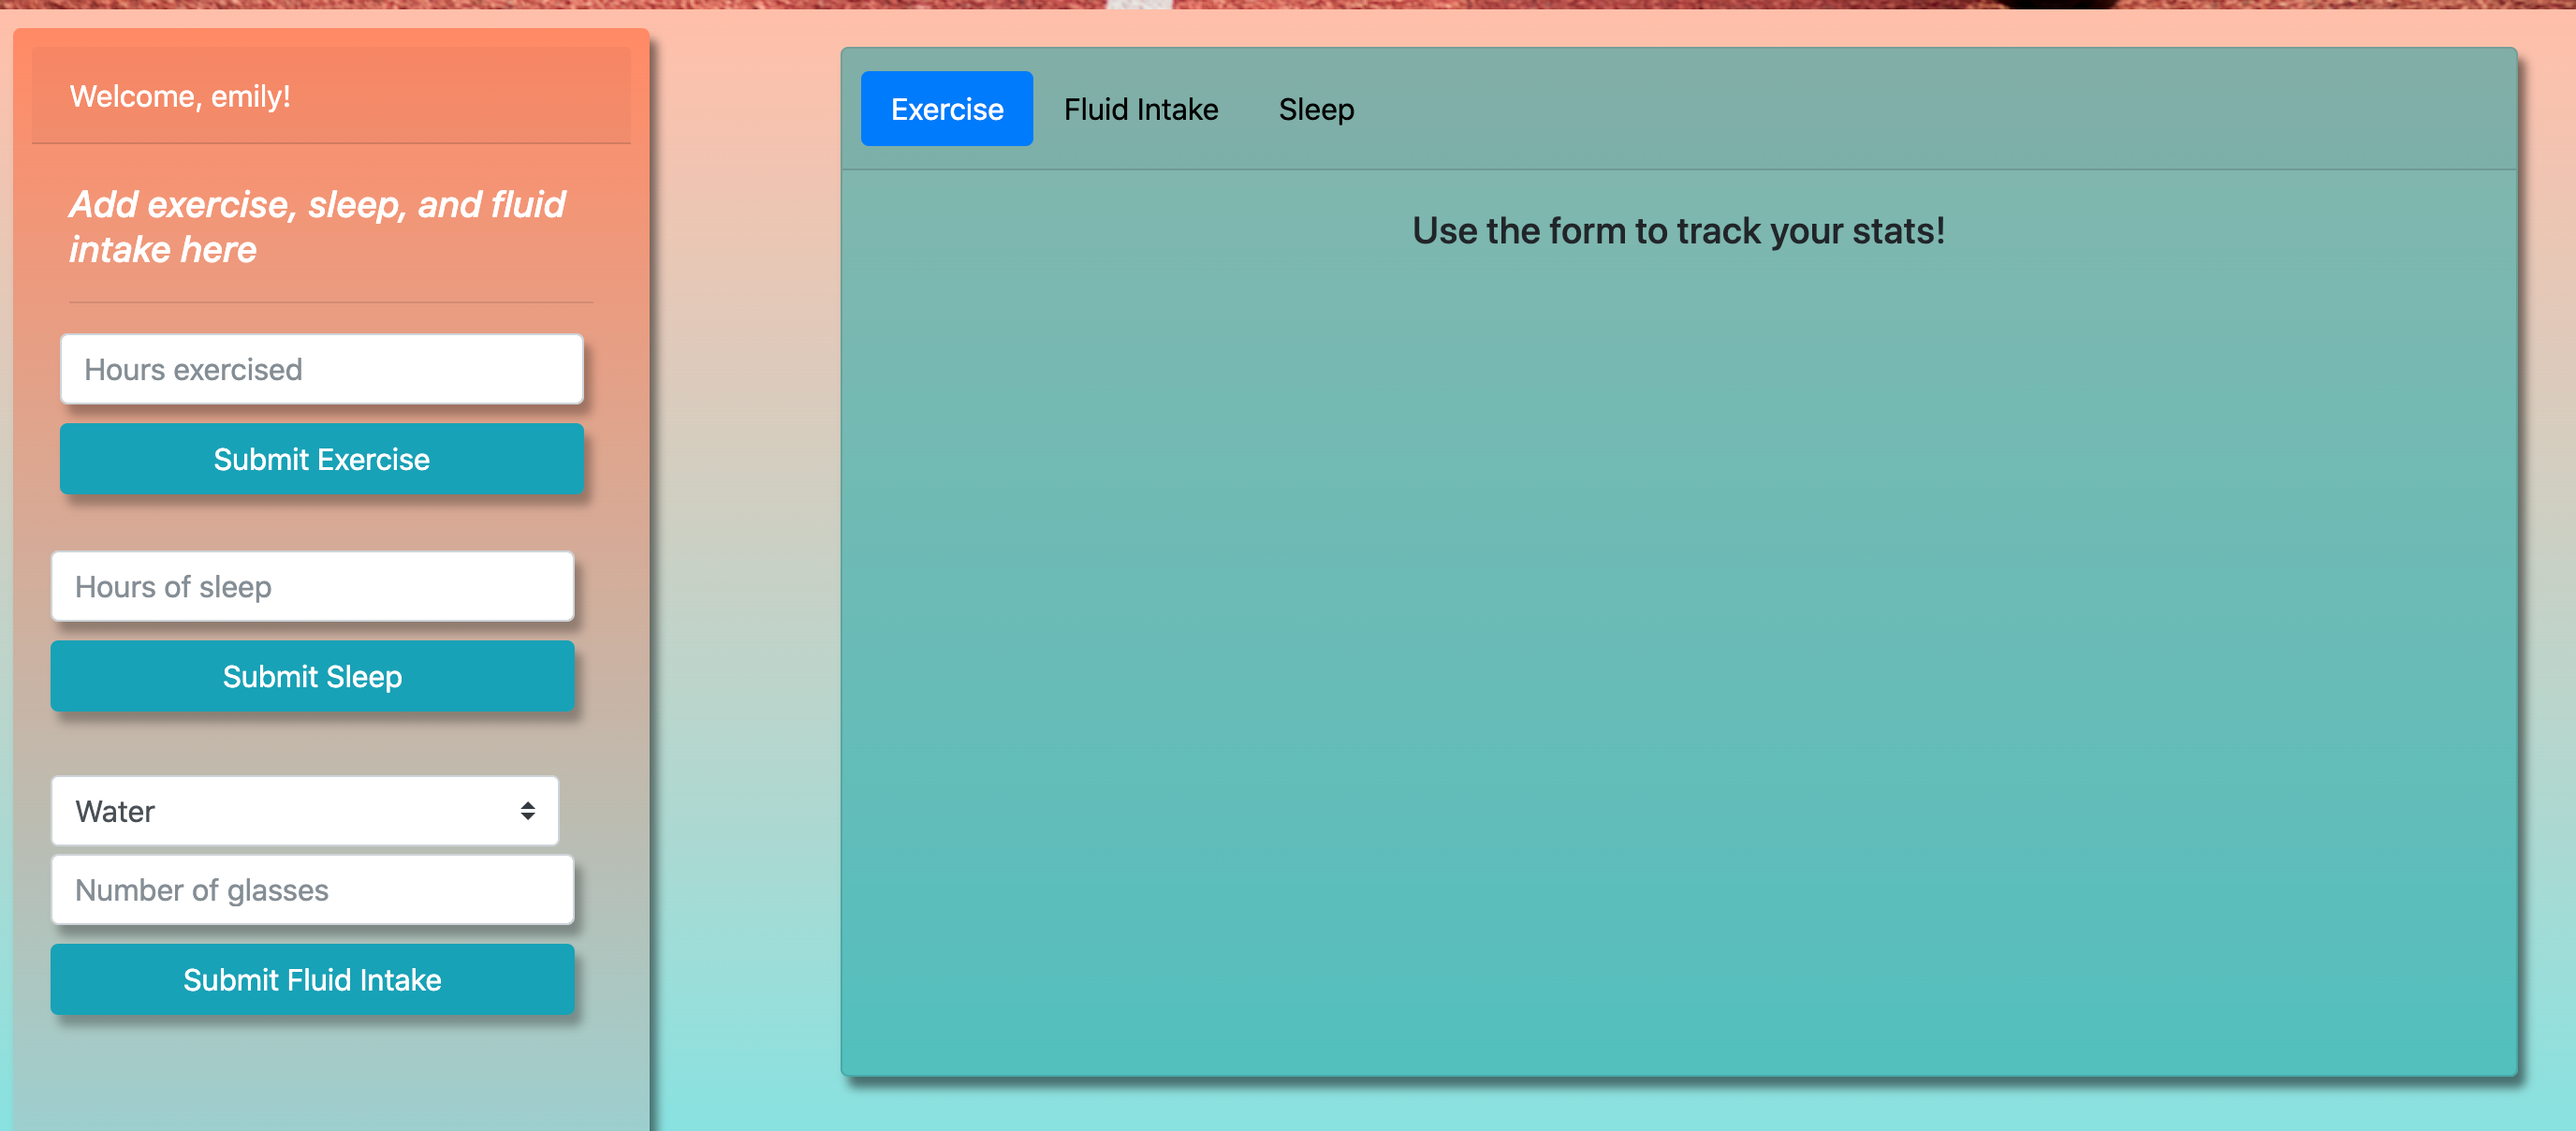Click the Welcome, emily! header text

[180, 96]
